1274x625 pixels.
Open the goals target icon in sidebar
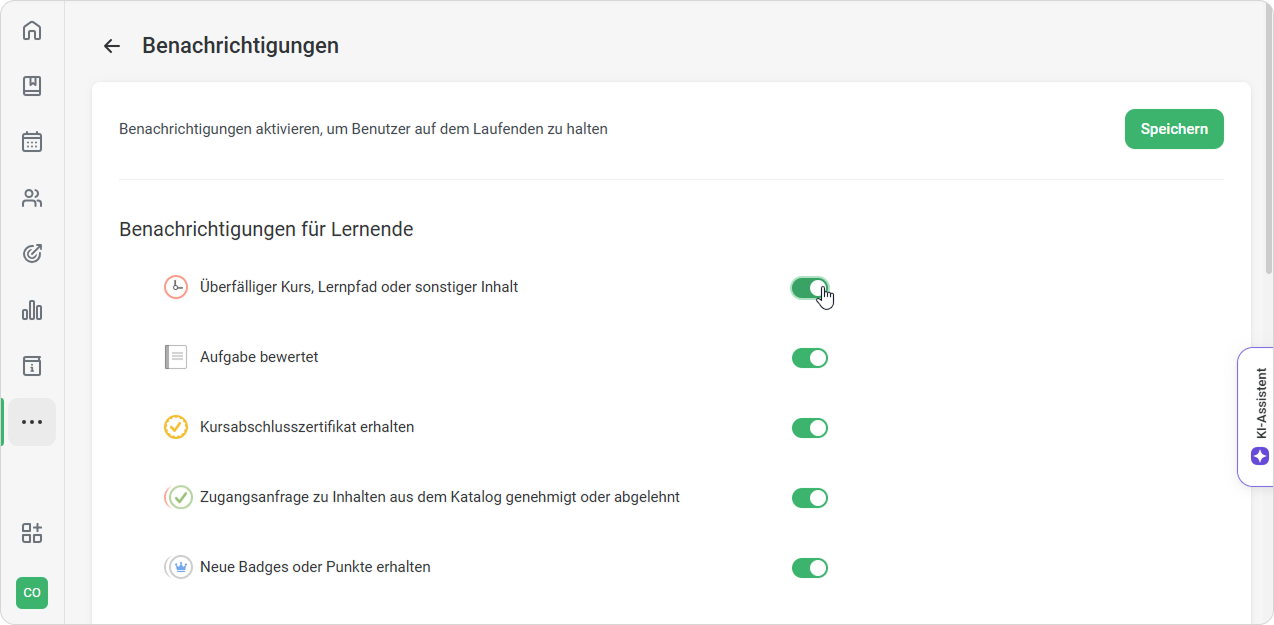[32, 254]
